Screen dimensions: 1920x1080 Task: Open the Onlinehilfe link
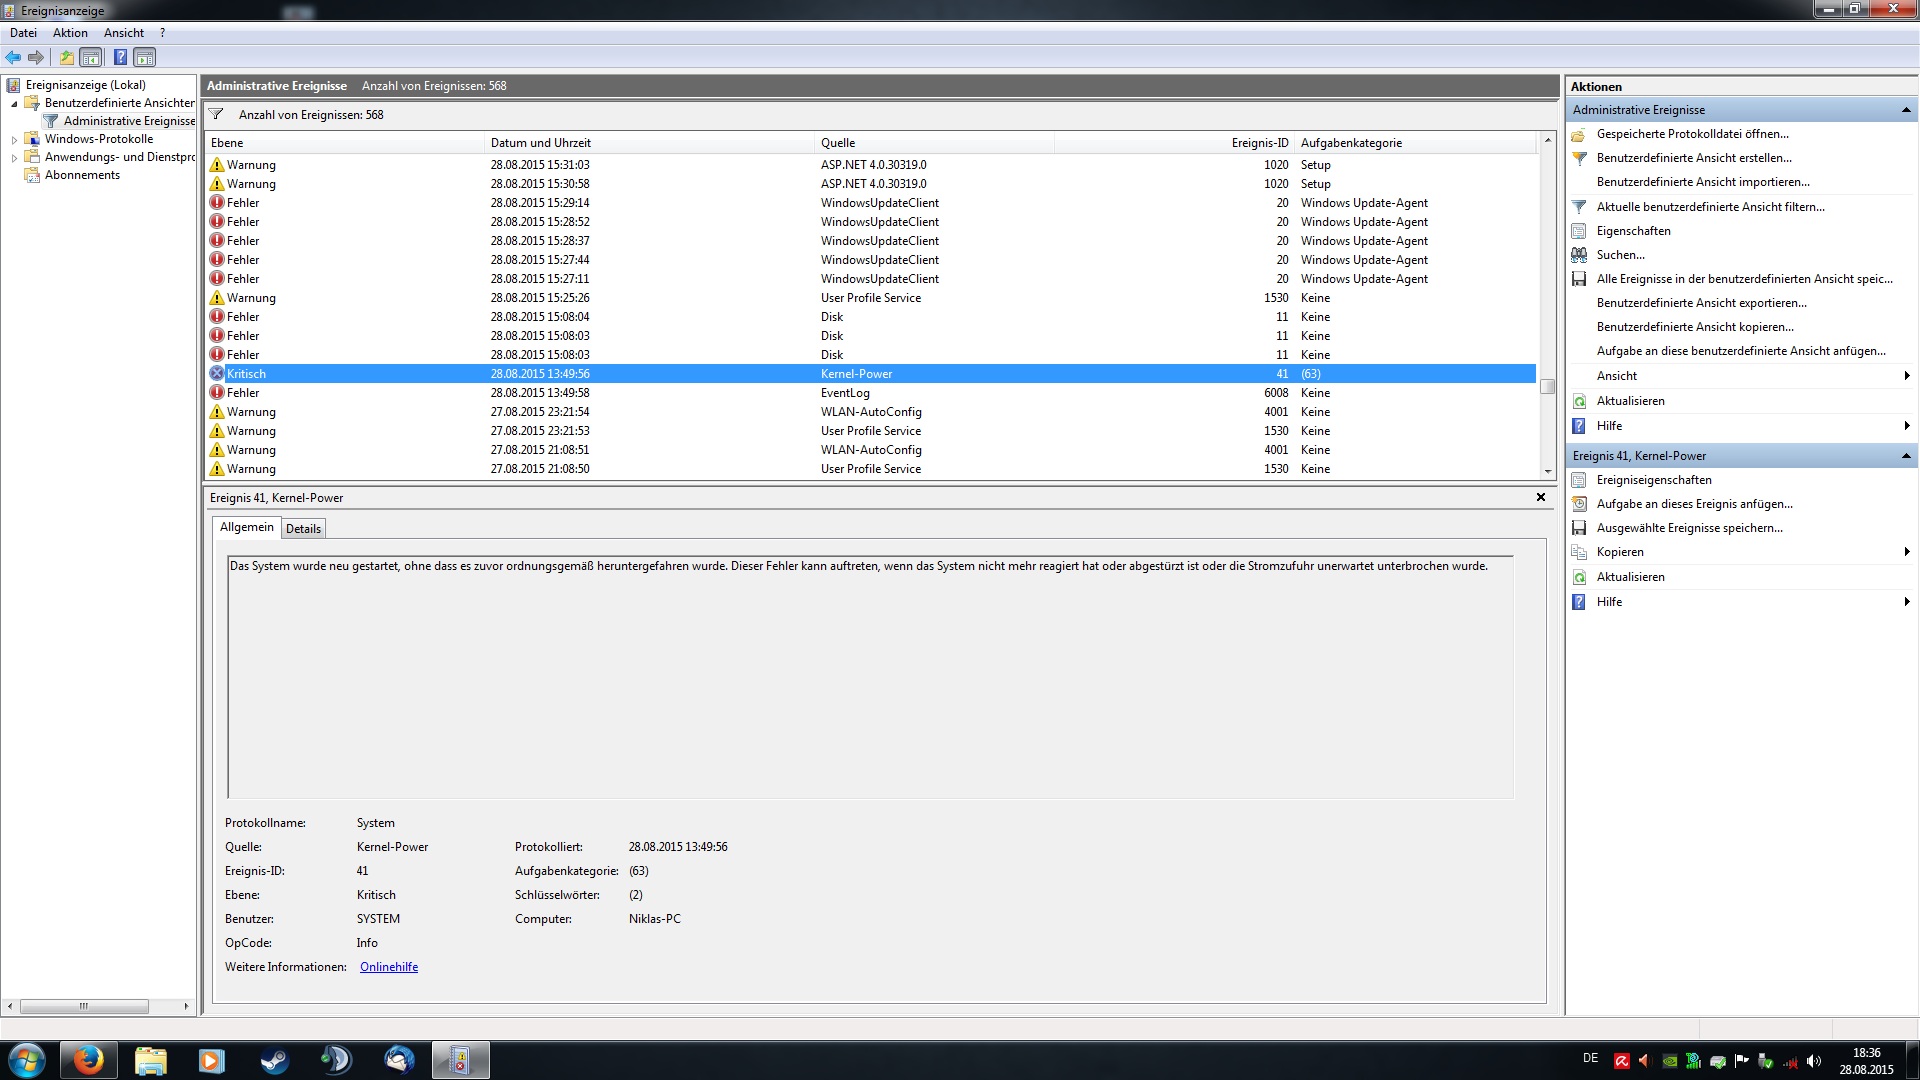[389, 967]
